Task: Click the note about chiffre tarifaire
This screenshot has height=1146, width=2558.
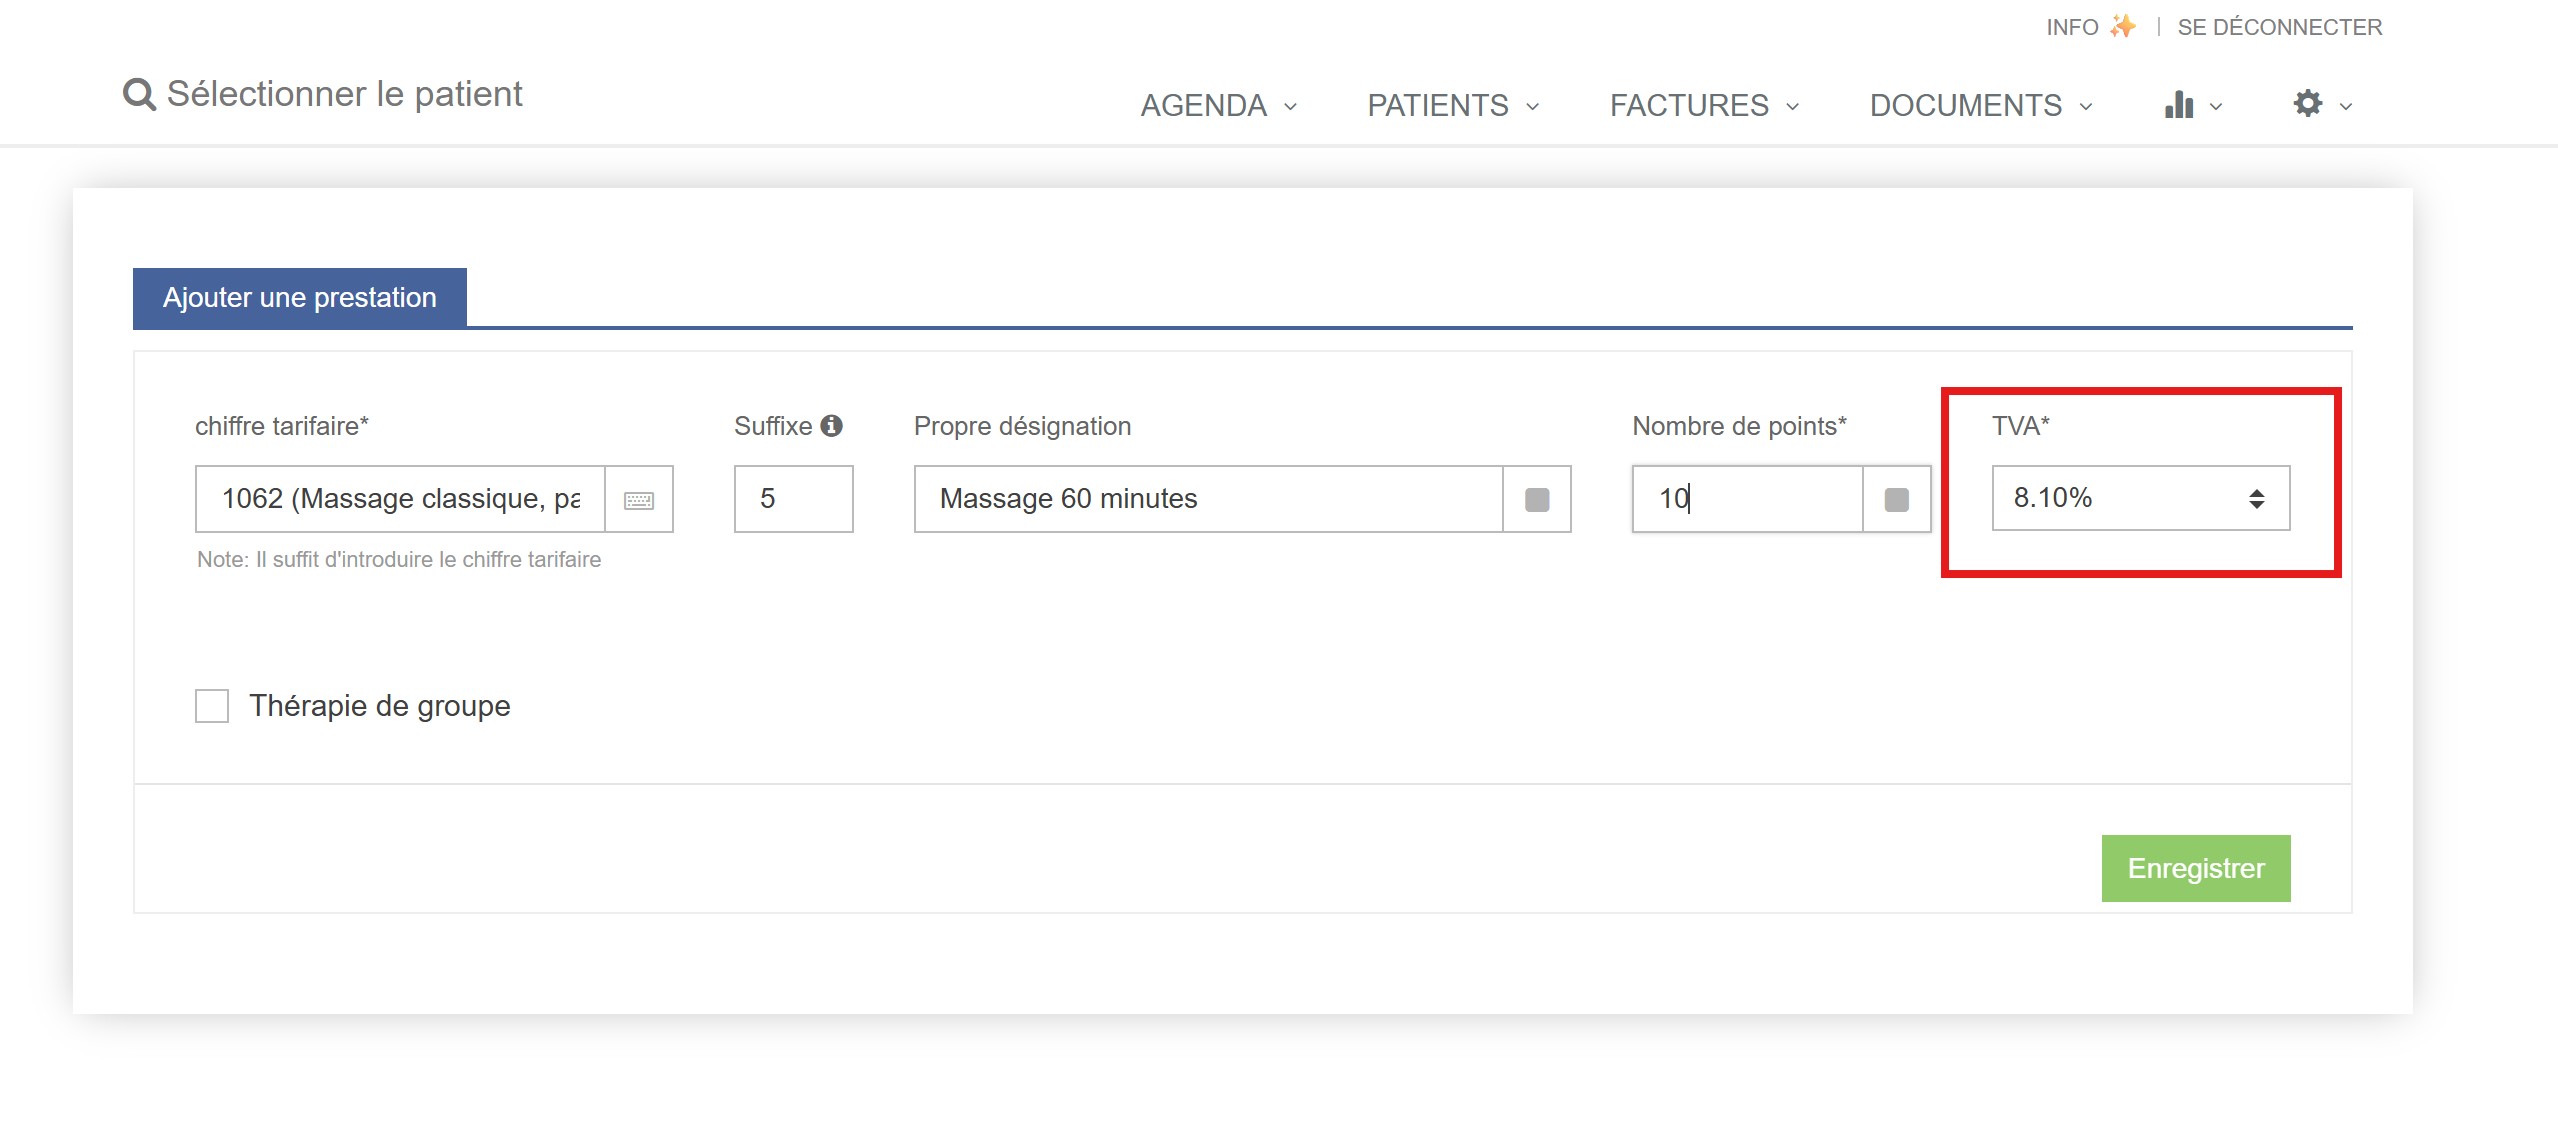Action: pos(399,560)
